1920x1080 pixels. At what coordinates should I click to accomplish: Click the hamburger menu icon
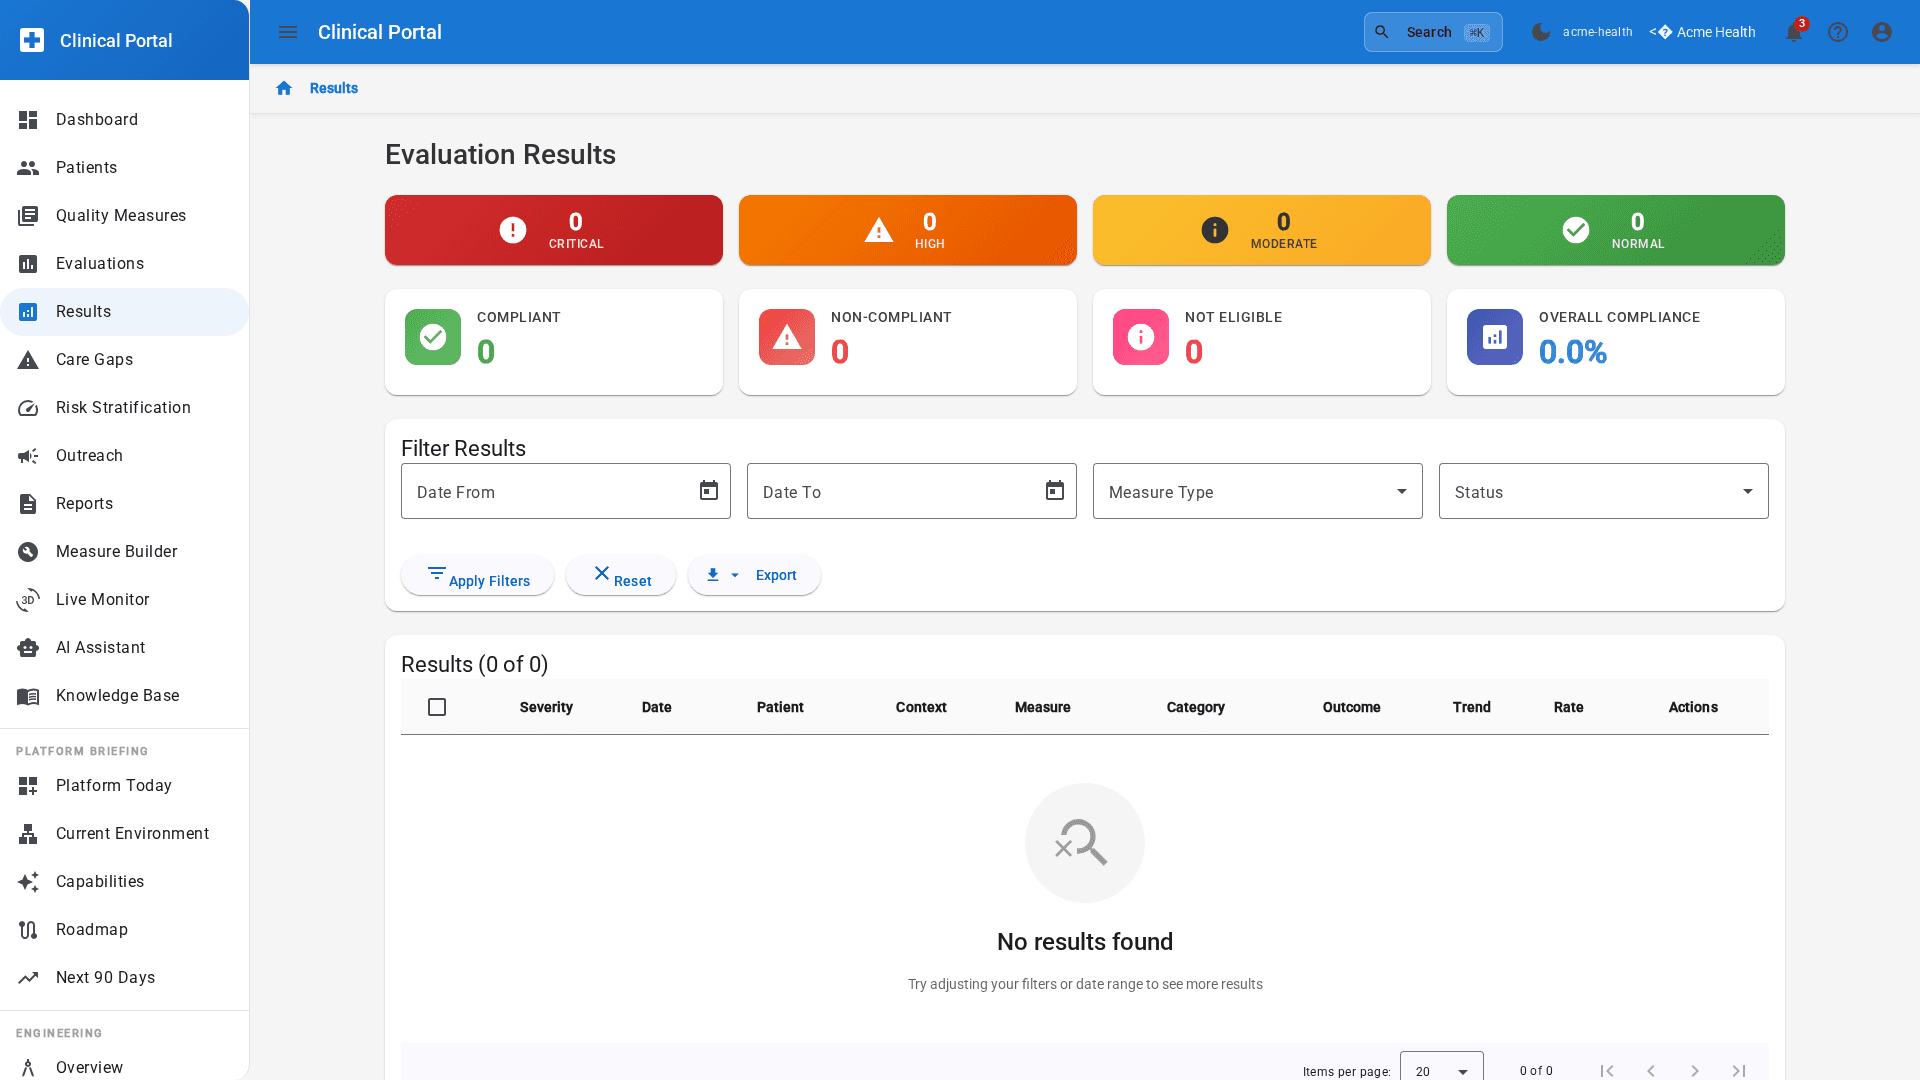(x=288, y=32)
